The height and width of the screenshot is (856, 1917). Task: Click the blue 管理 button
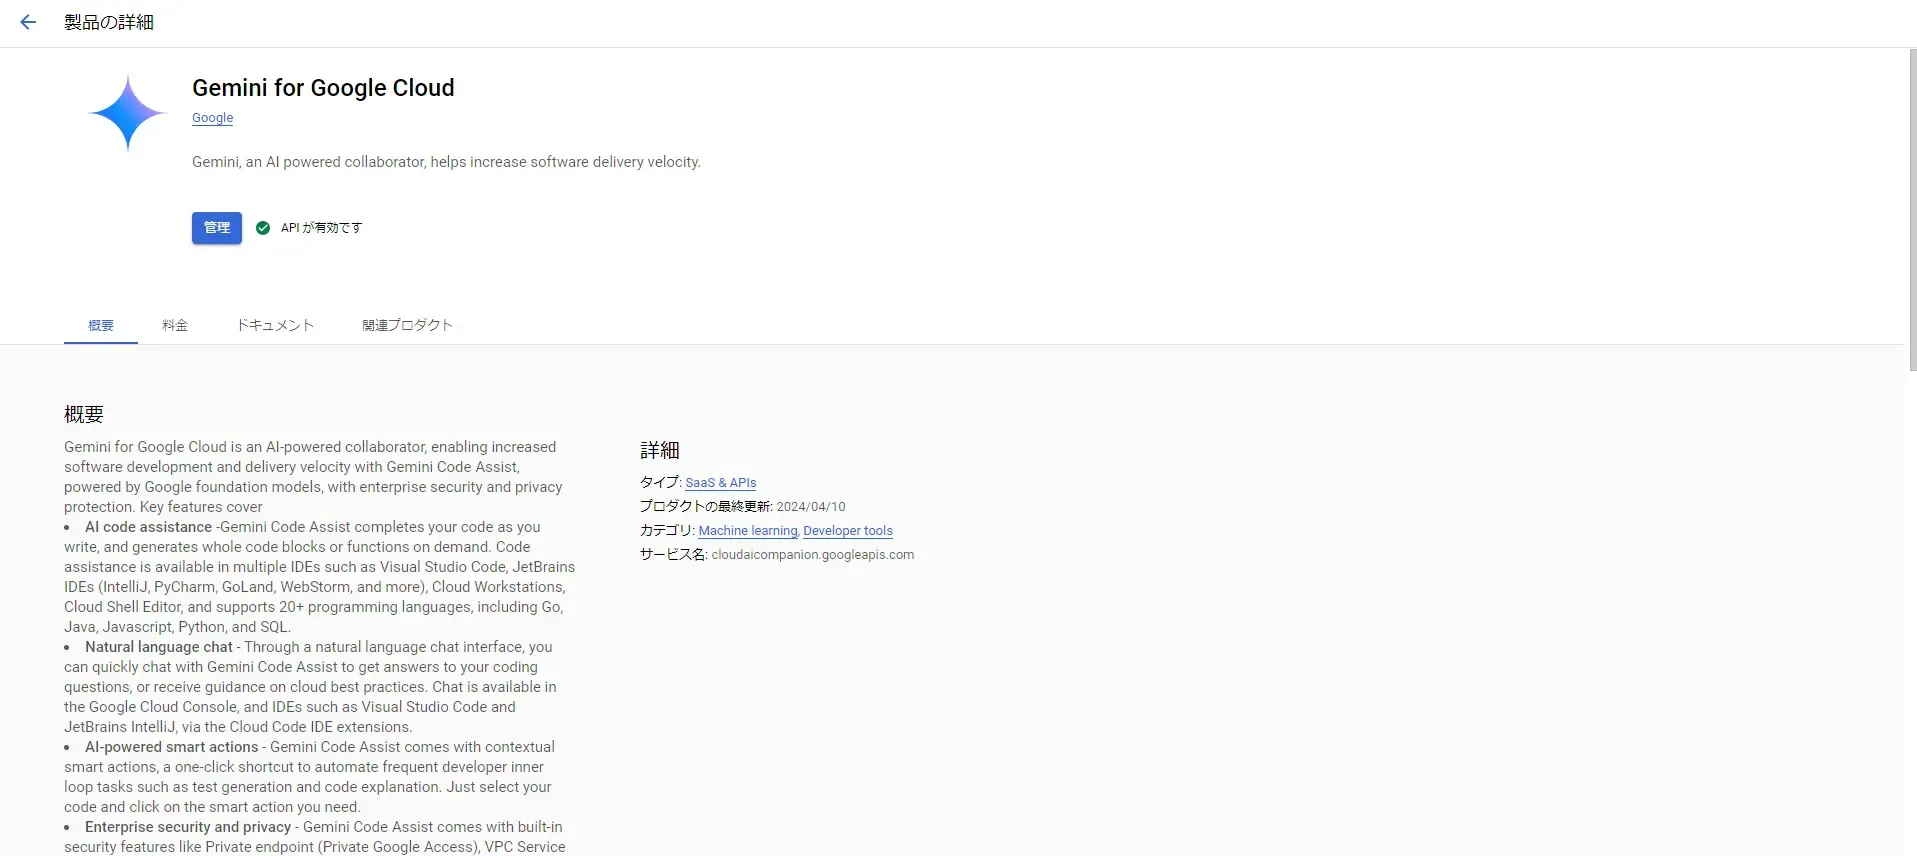[217, 228]
